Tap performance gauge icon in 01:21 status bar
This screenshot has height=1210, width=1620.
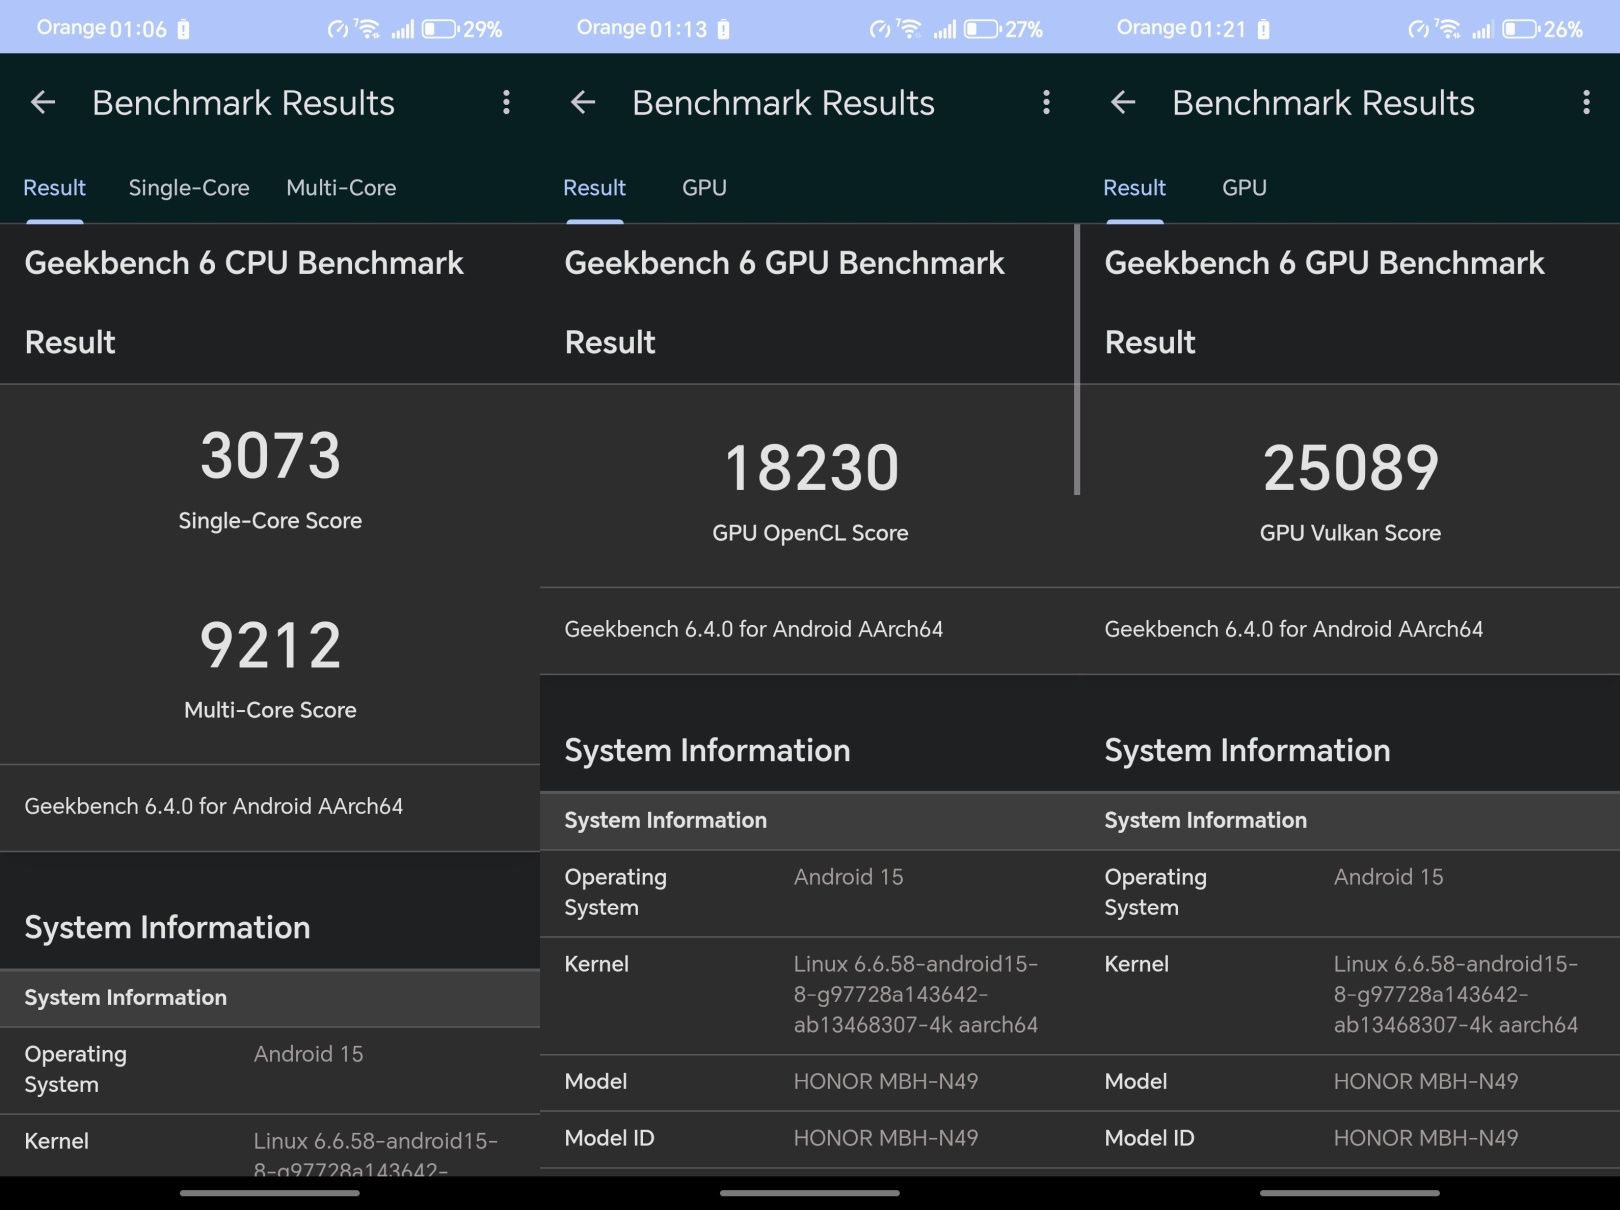[x=1418, y=30]
